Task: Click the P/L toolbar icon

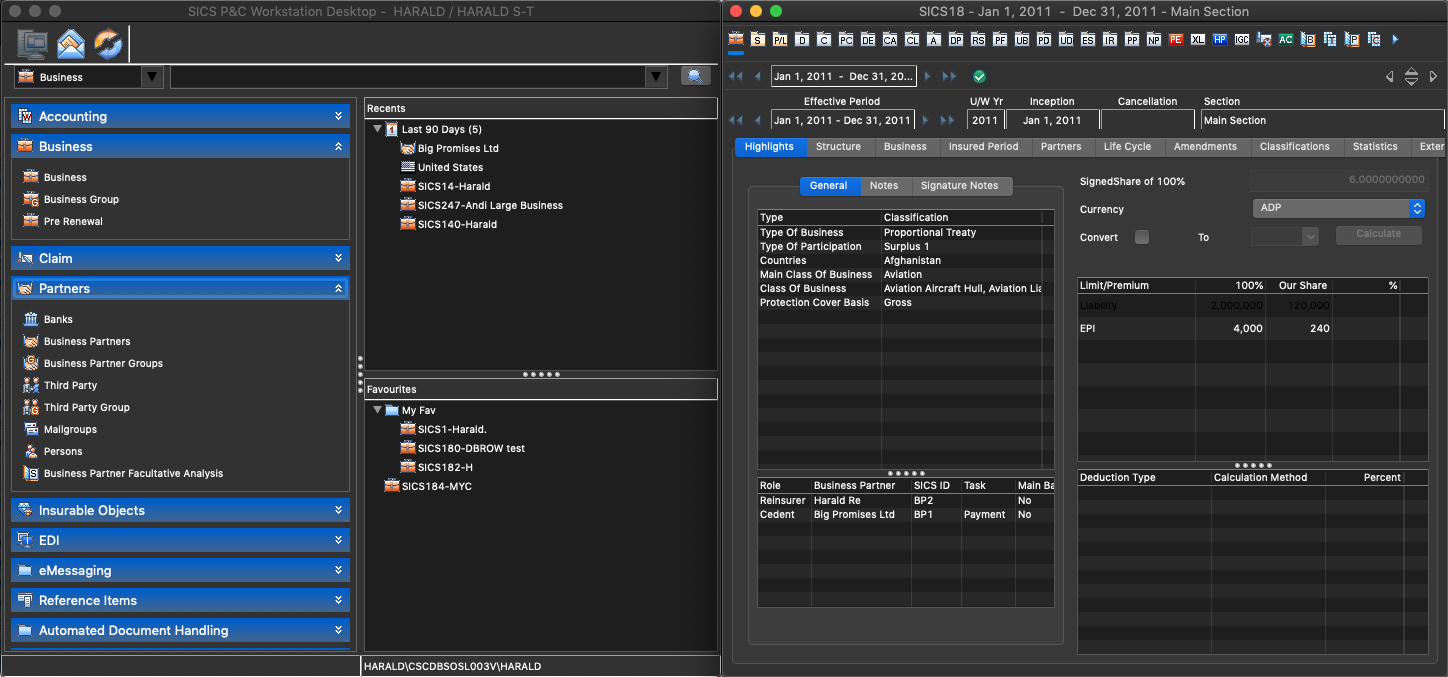Action: (779, 40)
